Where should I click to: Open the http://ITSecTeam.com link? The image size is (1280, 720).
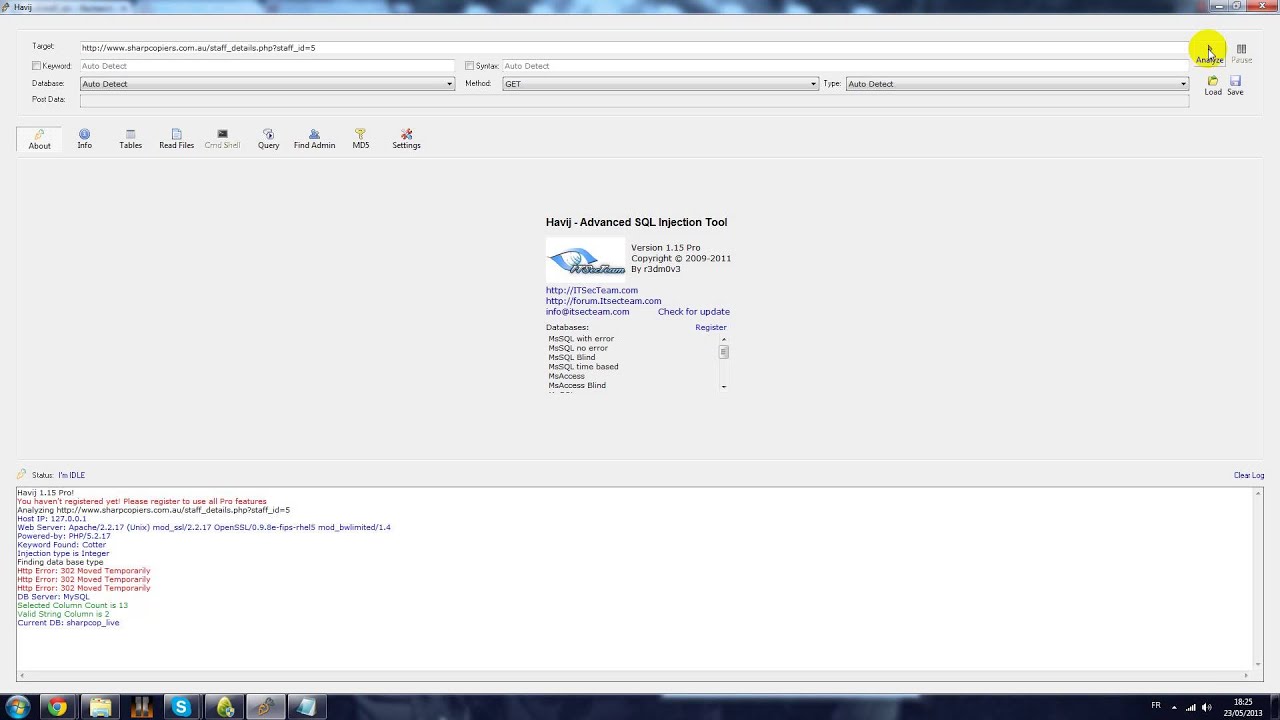click(x=592, y=290)
